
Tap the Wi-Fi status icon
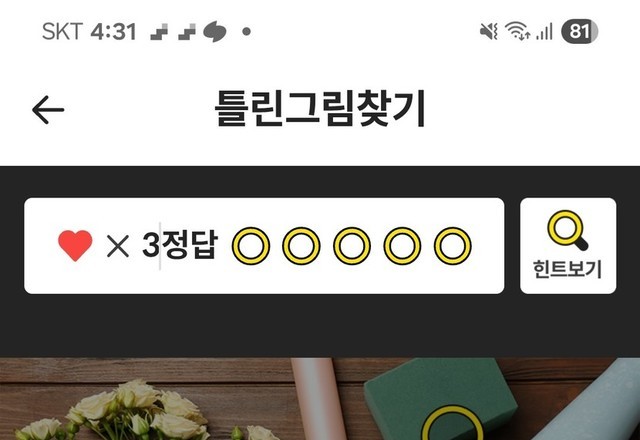click(517, 31)
